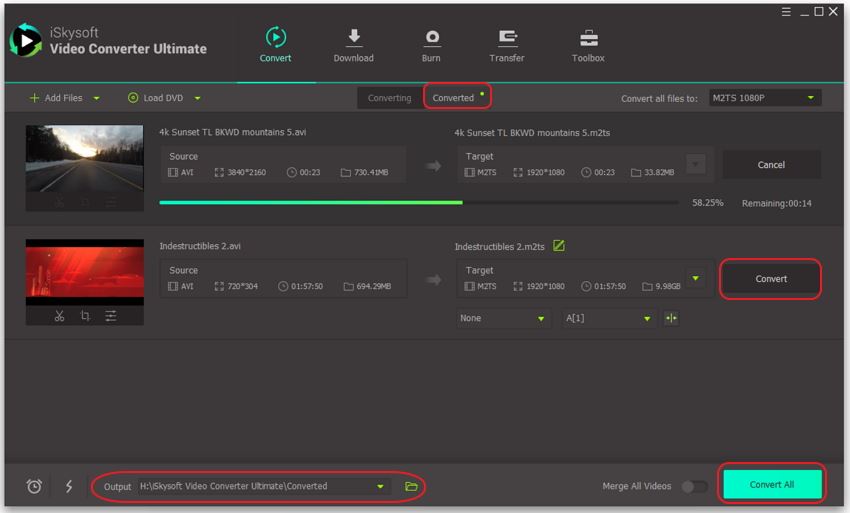Toggle Merge All Videos switch
The width and height of the screenshot is (850, 513).
coord(694,486)
